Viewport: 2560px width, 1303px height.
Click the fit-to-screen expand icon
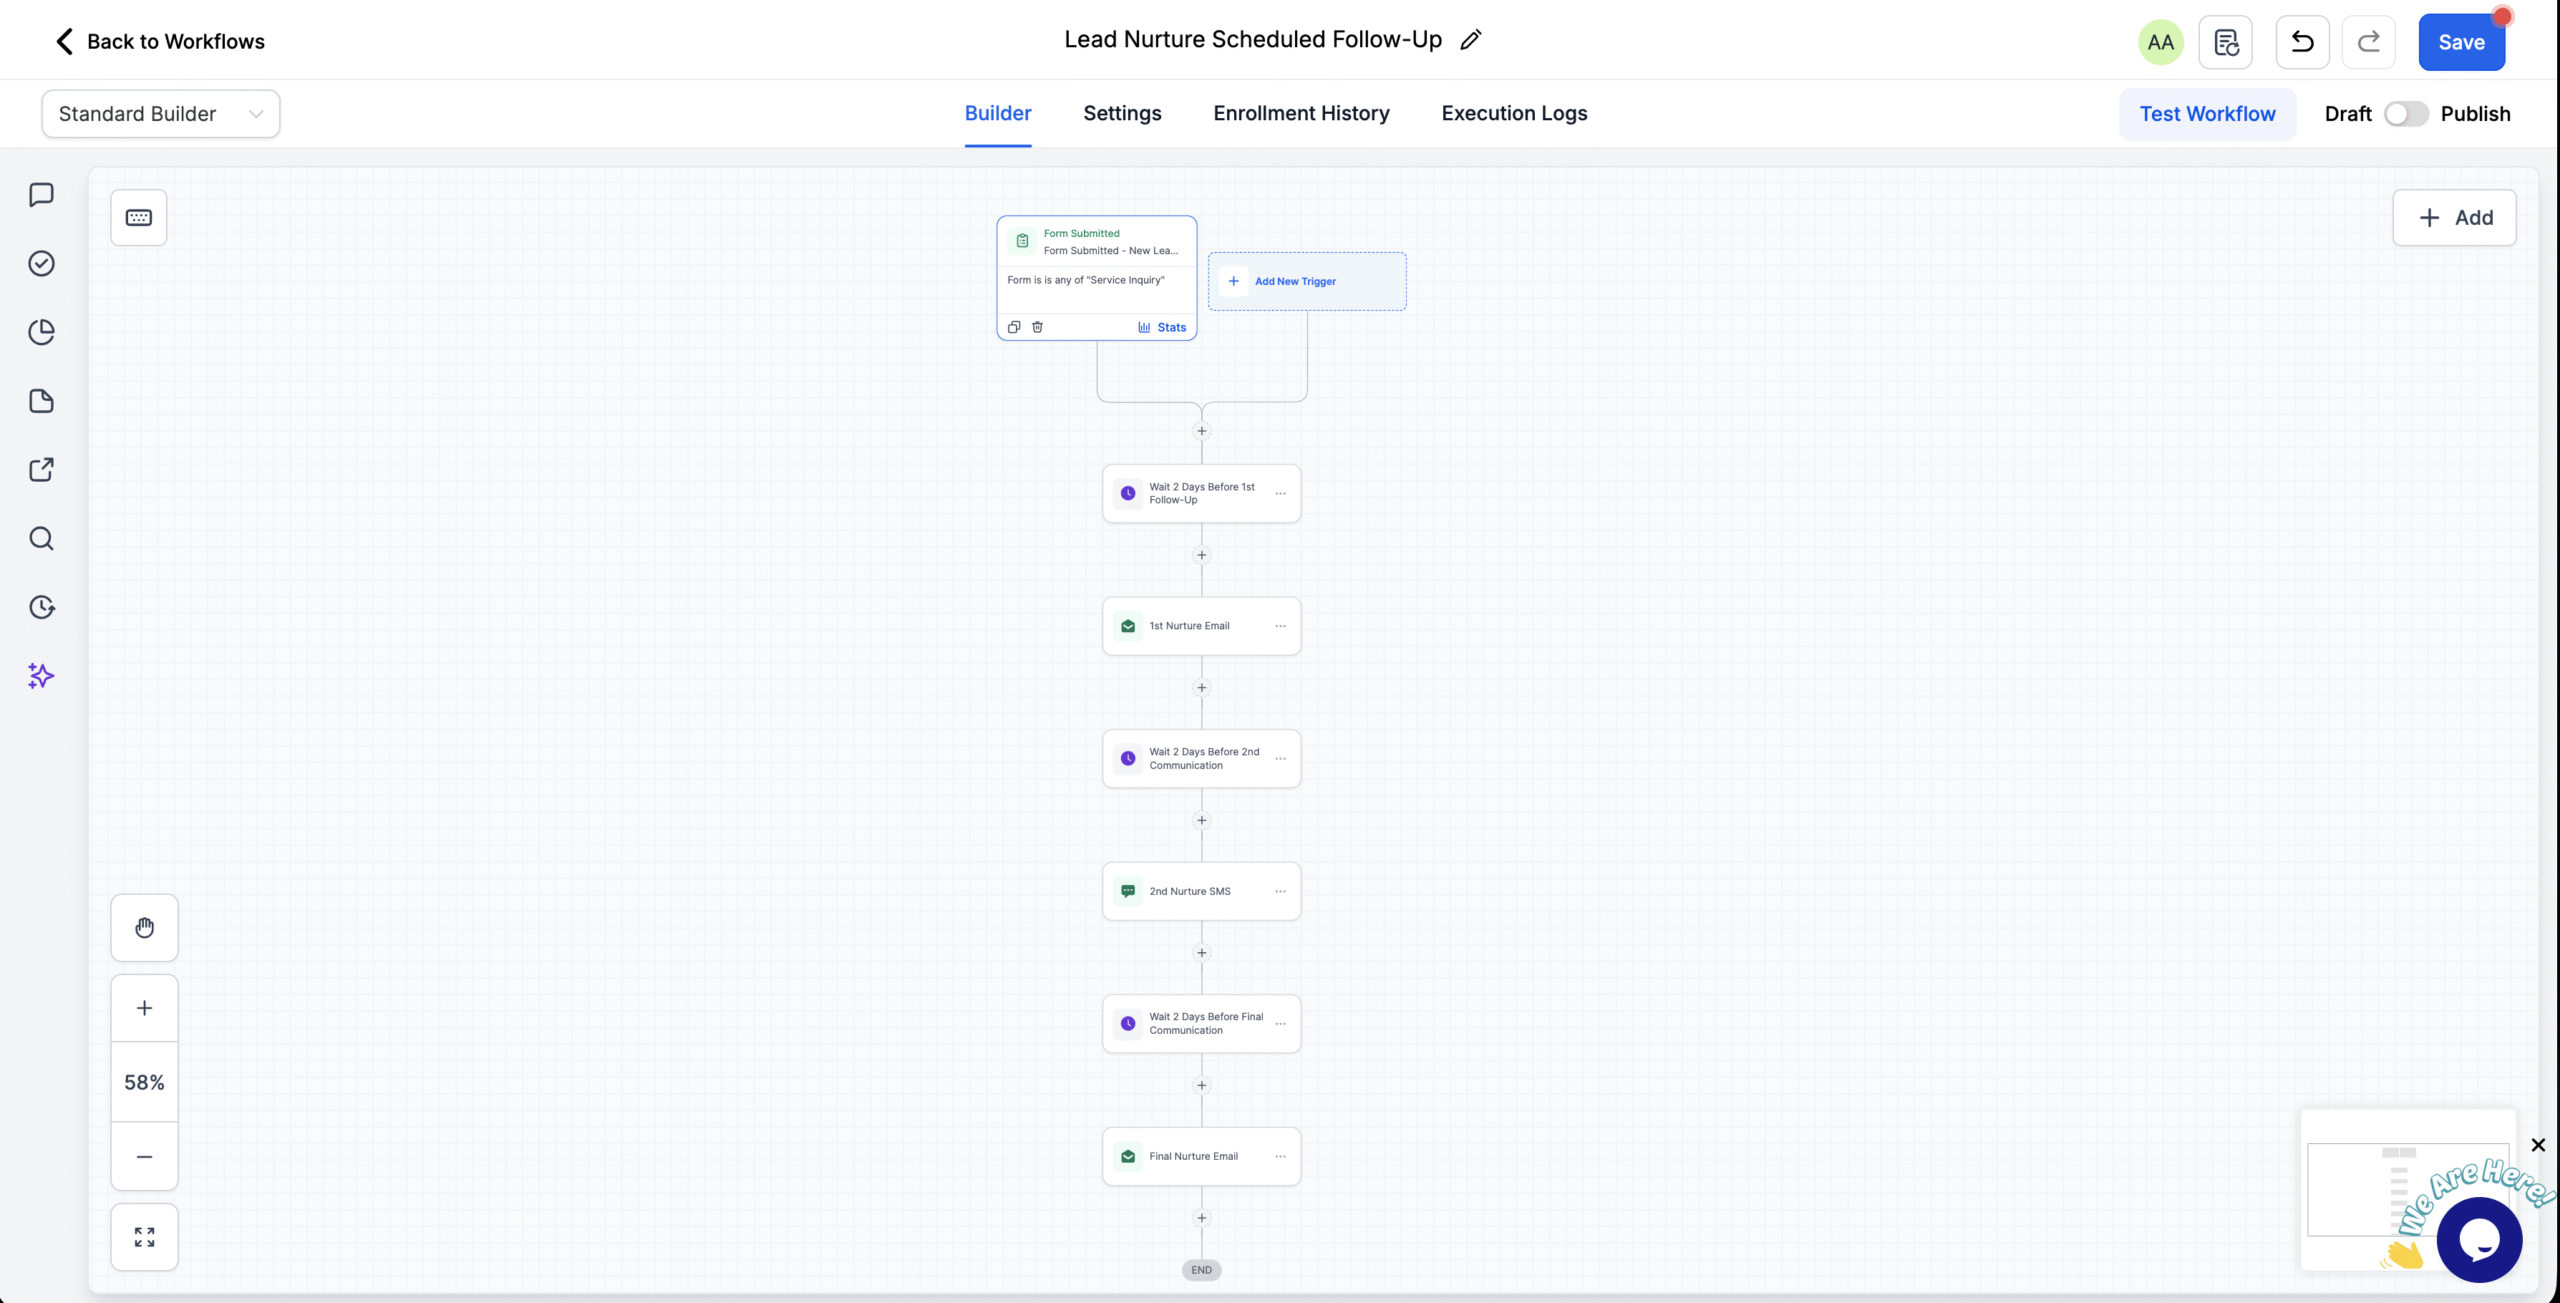coord(145,1237)
